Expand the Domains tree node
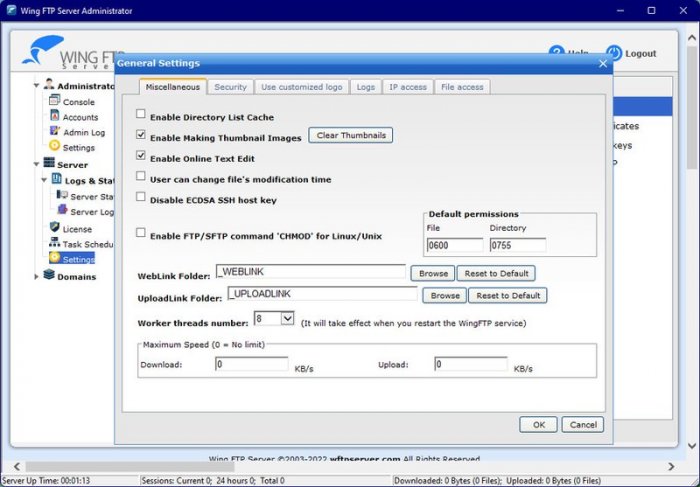Image resolution: width=700 pixels, height=487 pixels. pyautogui.click(x=37, y=276)
